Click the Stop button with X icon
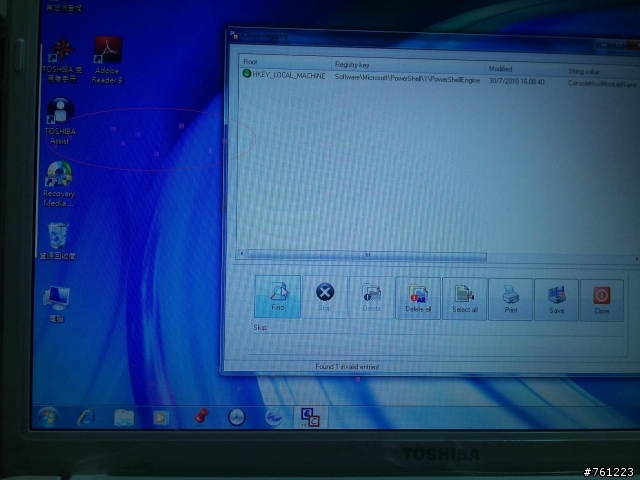 [x=325, y=297]
